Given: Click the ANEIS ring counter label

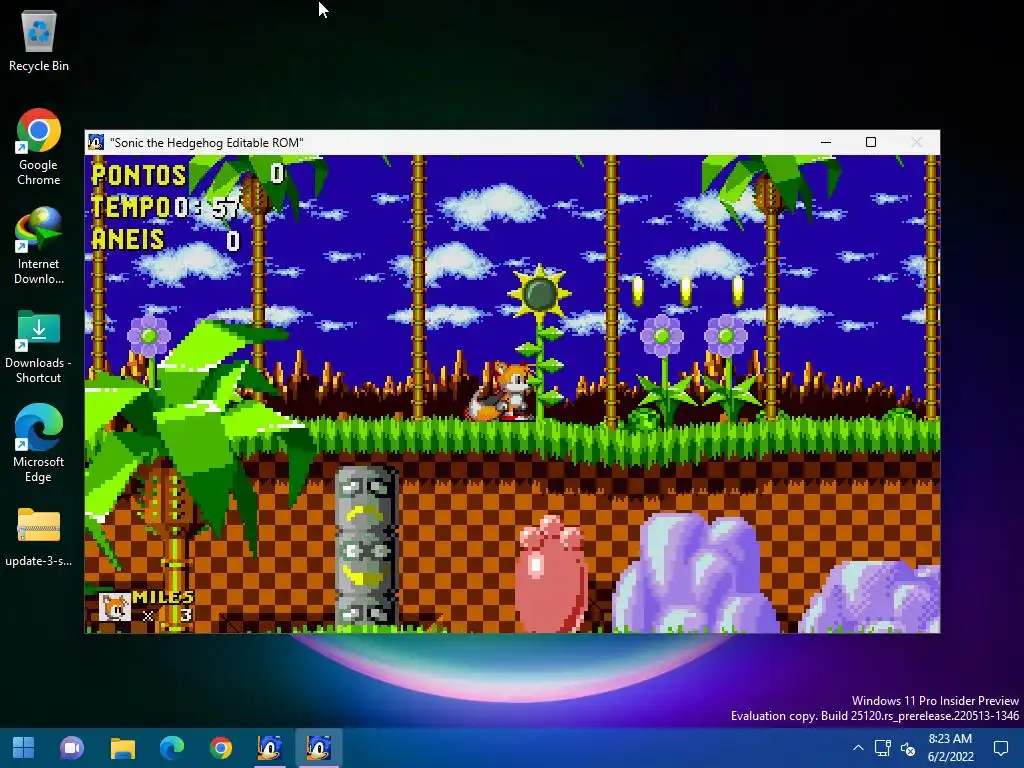Looking at the screenshot, I should click(127, 240).
